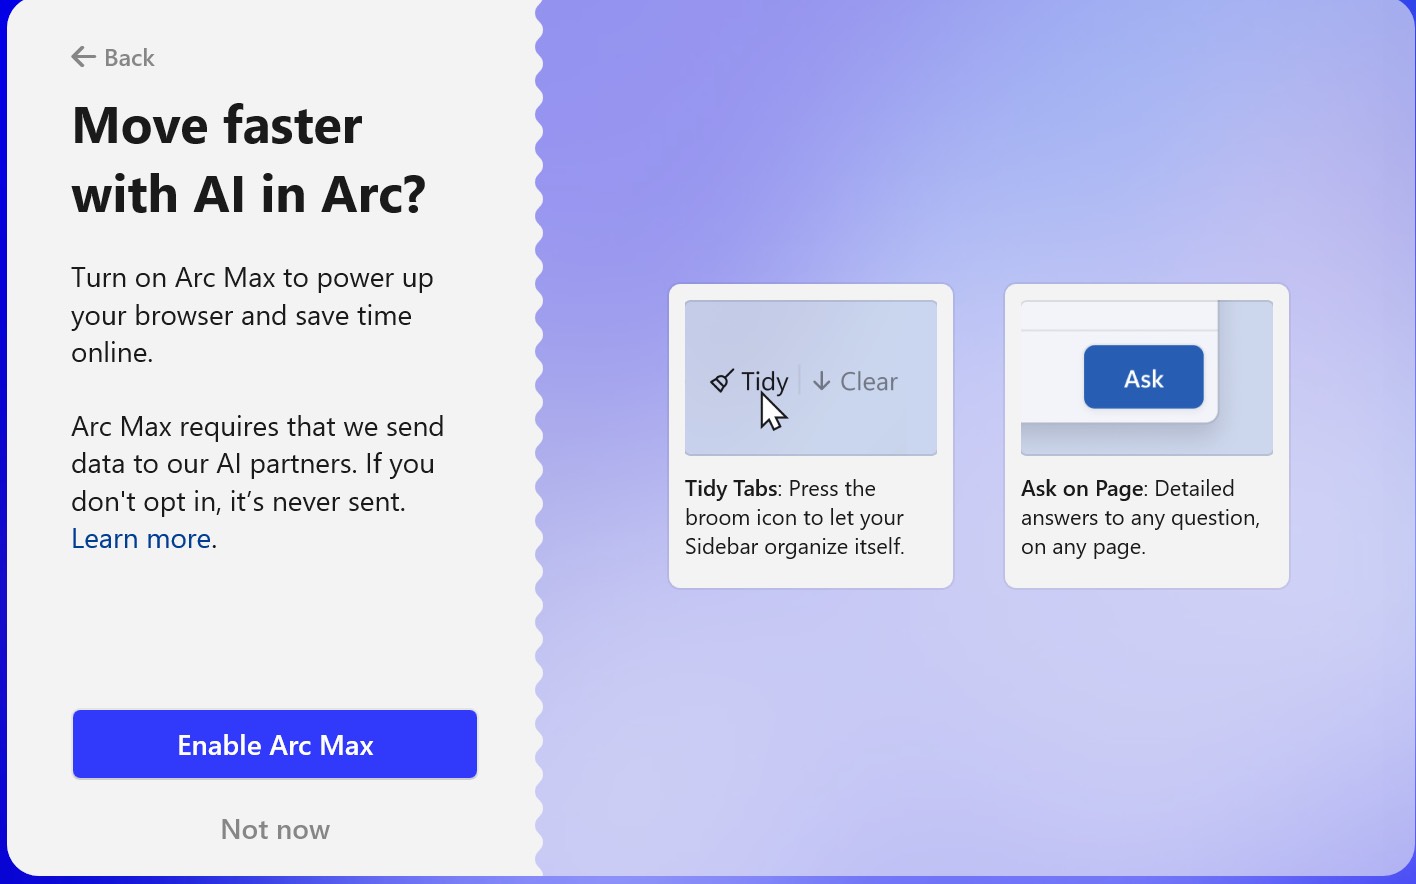Open the Learn more link
1416x884 pixels.
coord(141,538)
